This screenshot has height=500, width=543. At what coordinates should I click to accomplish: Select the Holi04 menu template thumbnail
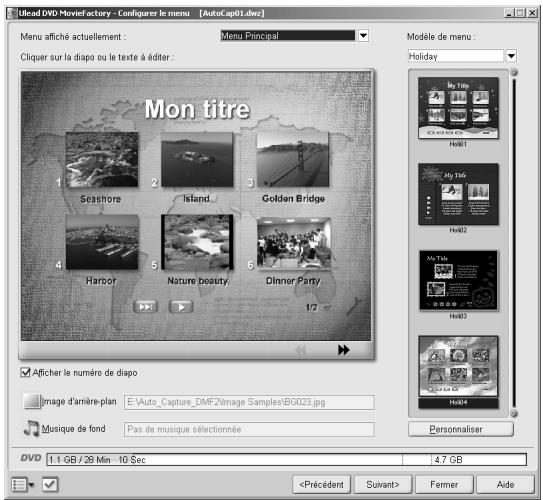pos(458,366)
